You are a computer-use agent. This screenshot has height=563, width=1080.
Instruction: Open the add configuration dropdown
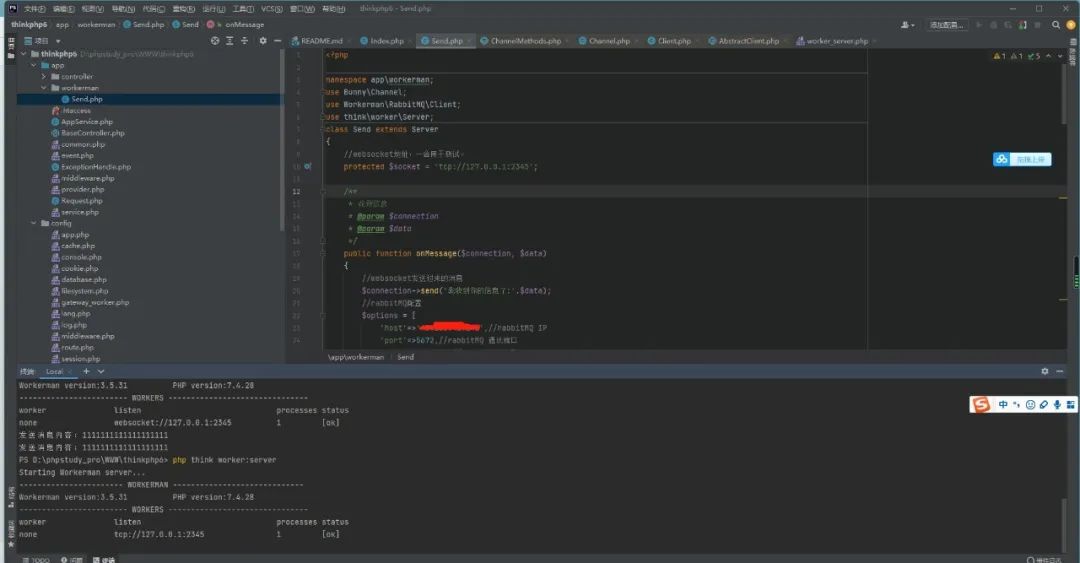(x=946, y=25)
